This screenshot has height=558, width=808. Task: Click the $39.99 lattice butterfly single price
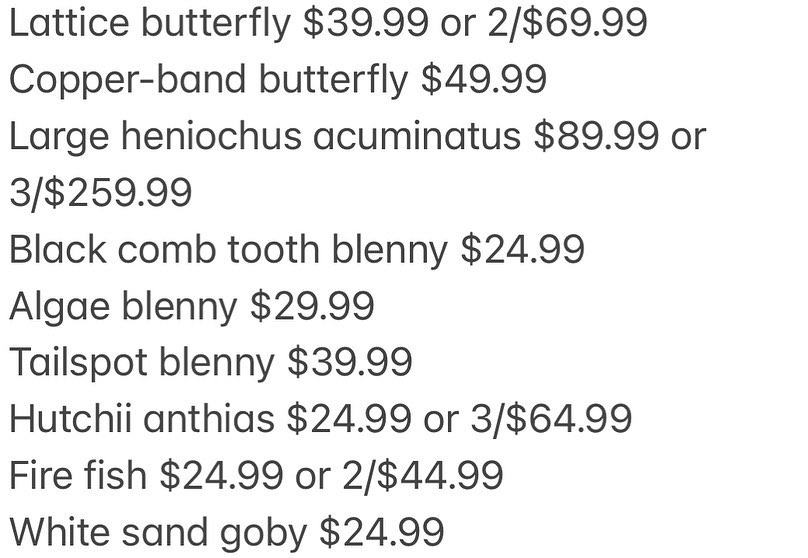point(366,22)
